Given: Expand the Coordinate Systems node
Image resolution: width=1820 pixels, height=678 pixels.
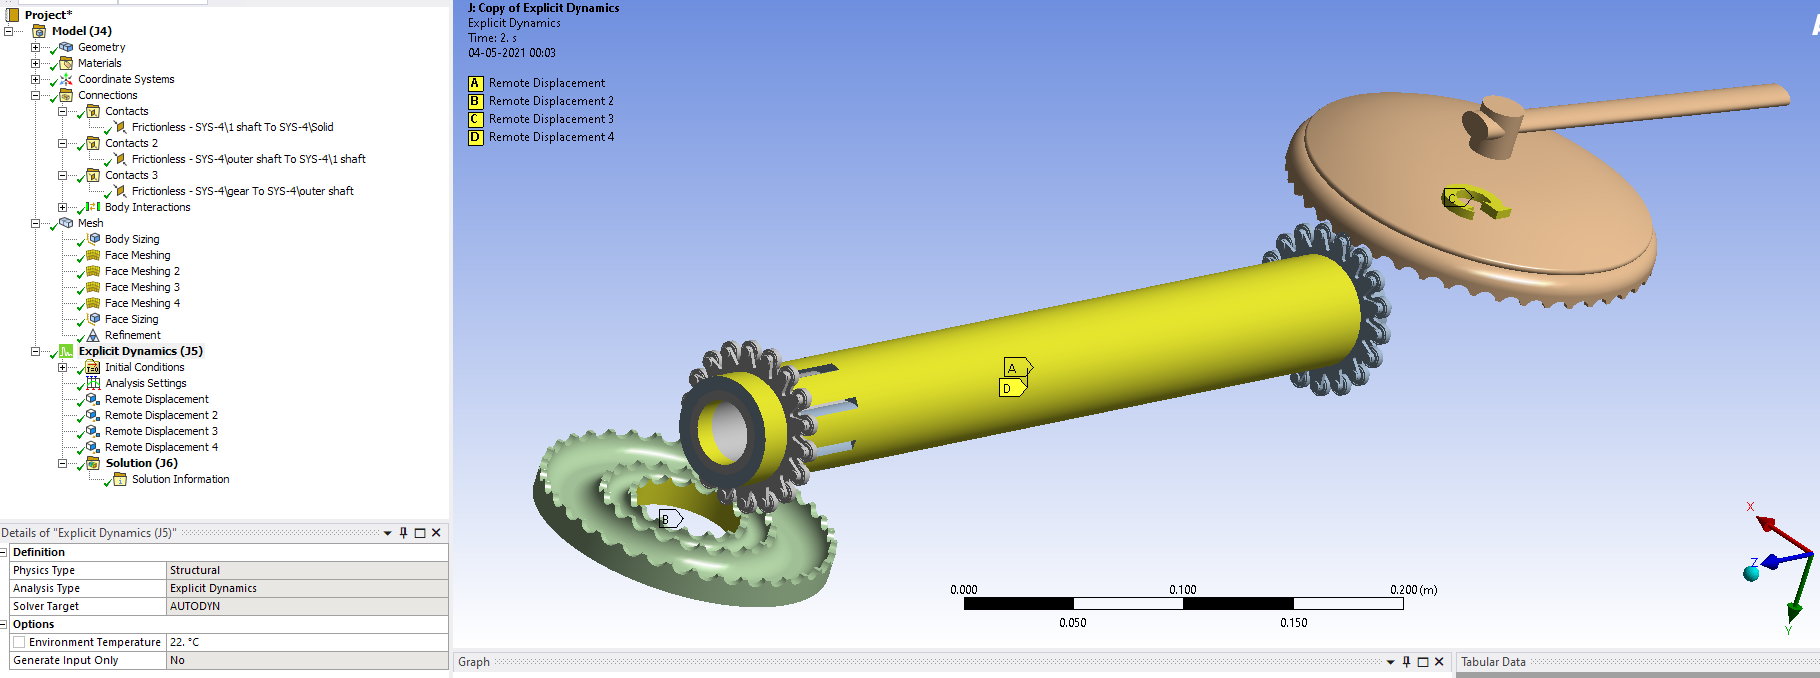Looking at the screenshot, I should point(36,79).
